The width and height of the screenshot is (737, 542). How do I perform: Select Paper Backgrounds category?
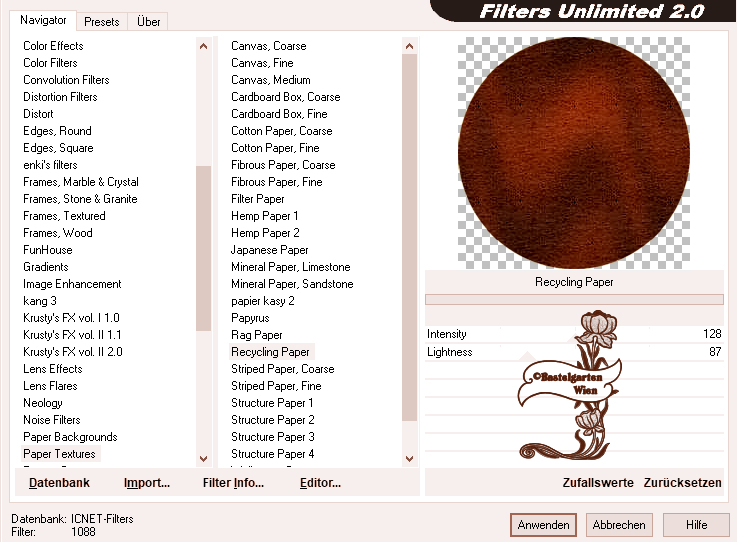pos(70,437)
